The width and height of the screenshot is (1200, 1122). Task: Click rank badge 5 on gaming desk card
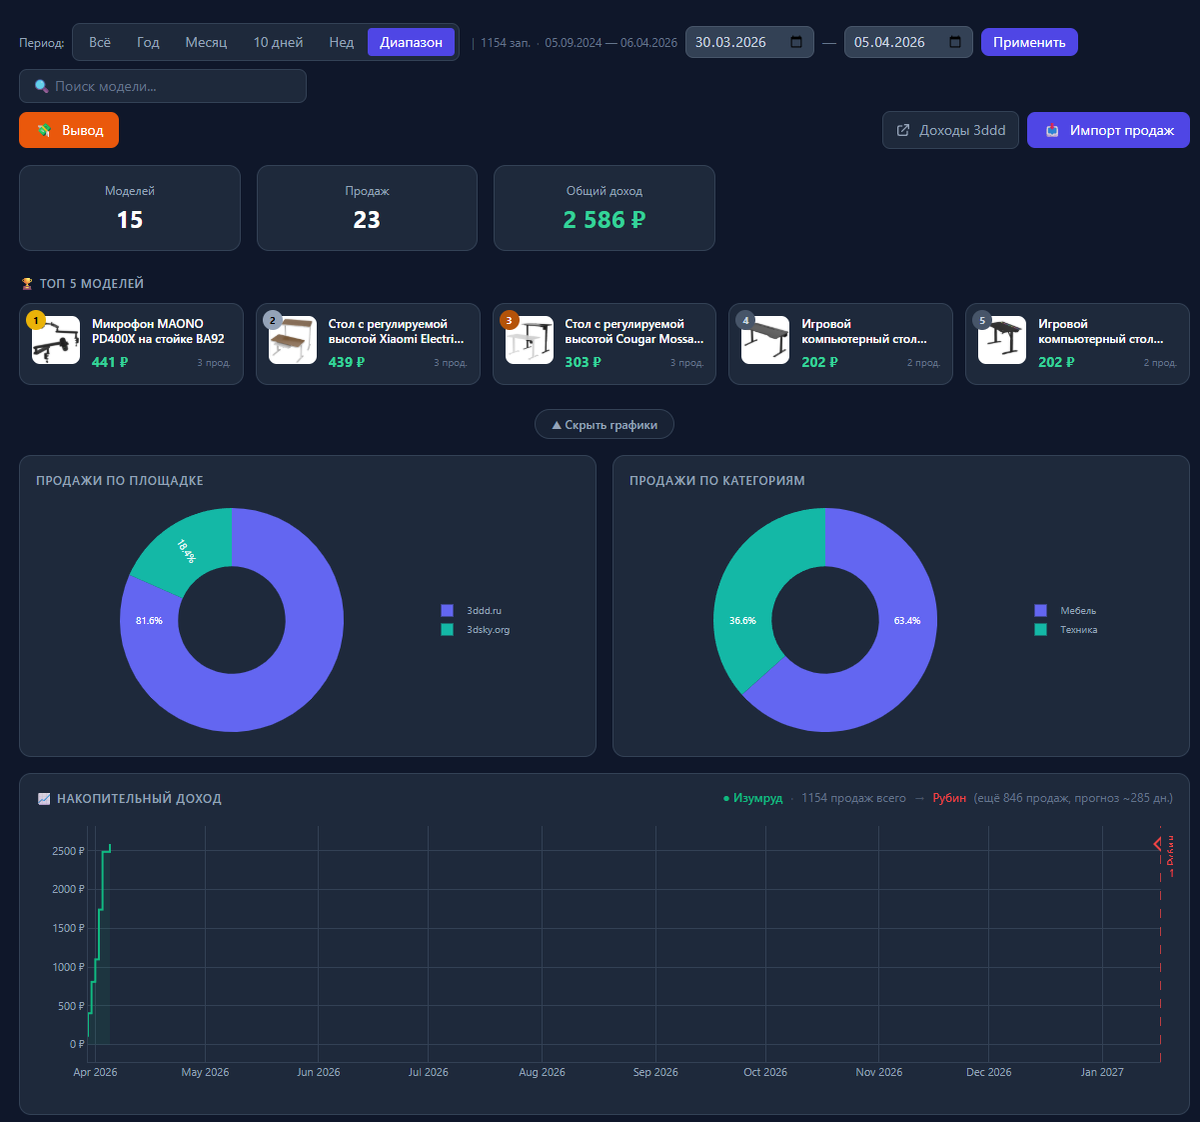click(x=982, y=320)
